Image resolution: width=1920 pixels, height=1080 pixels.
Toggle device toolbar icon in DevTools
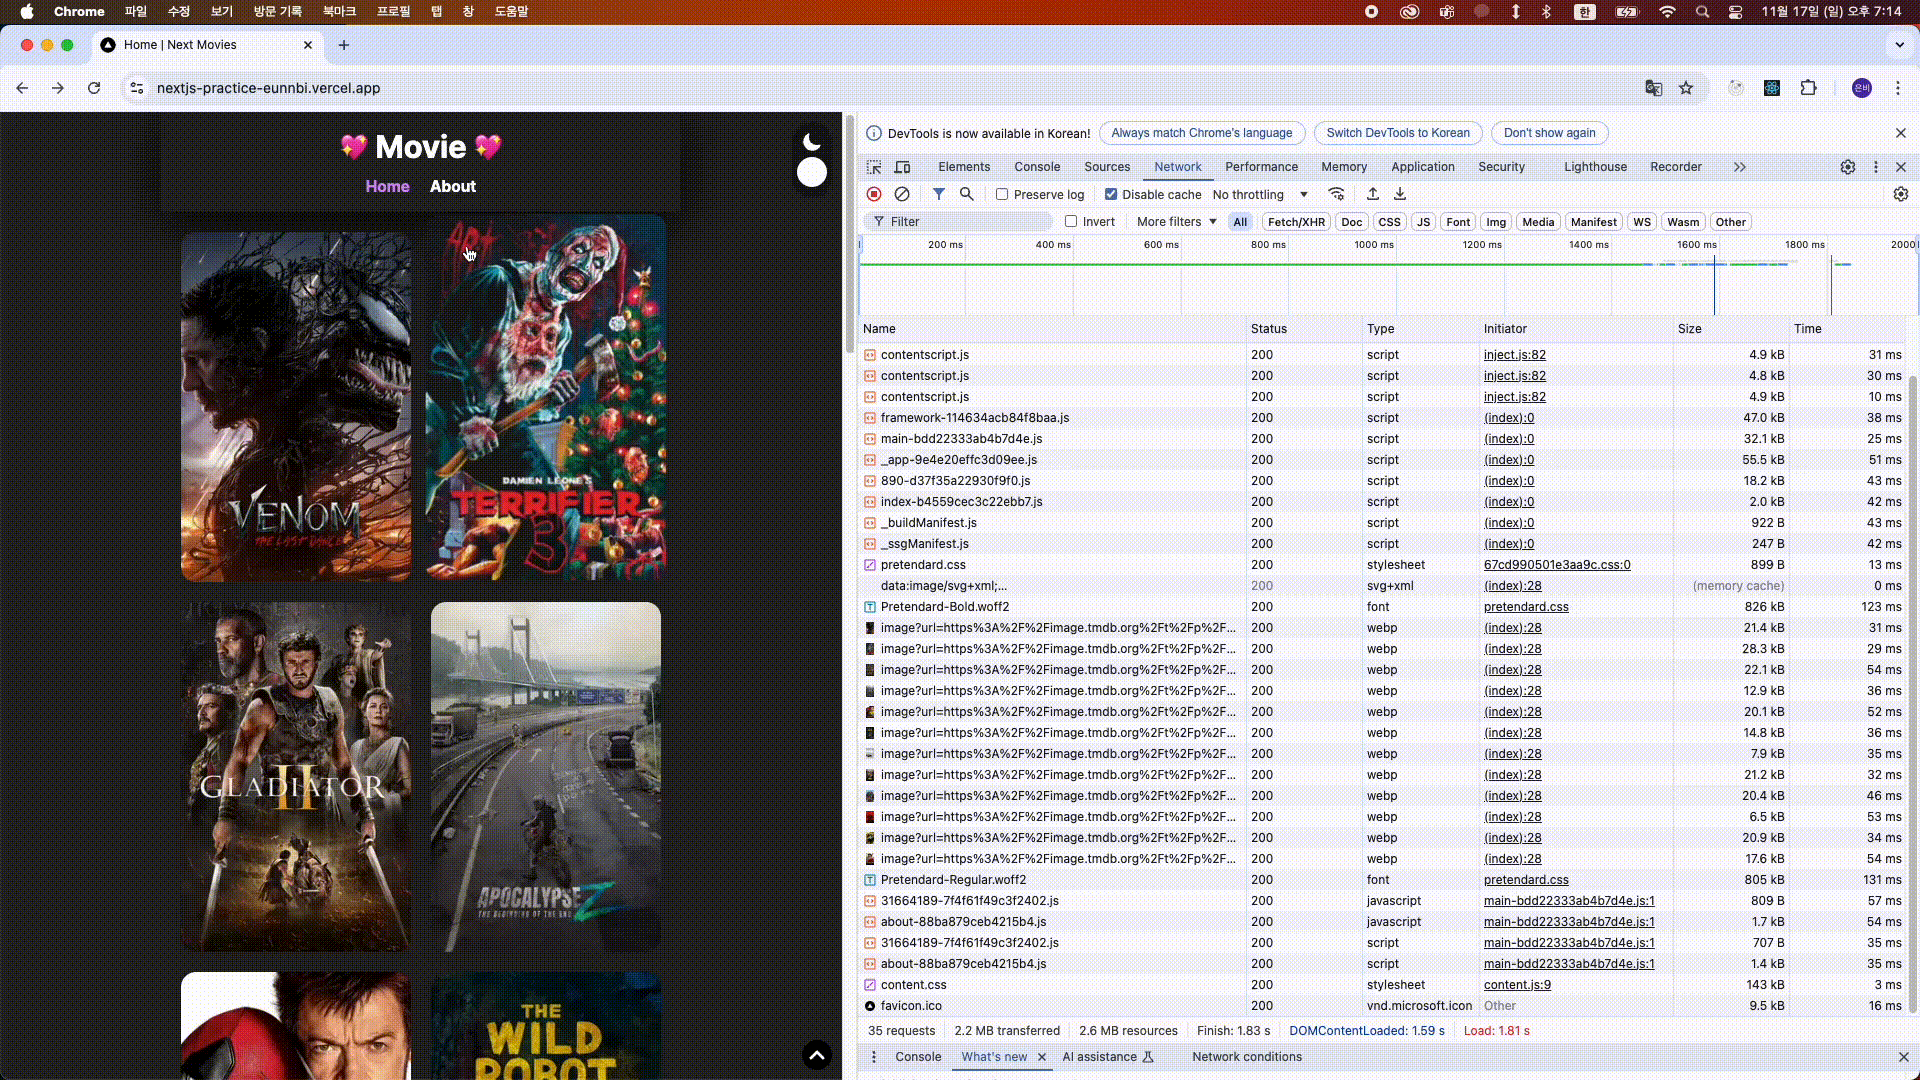902,167
